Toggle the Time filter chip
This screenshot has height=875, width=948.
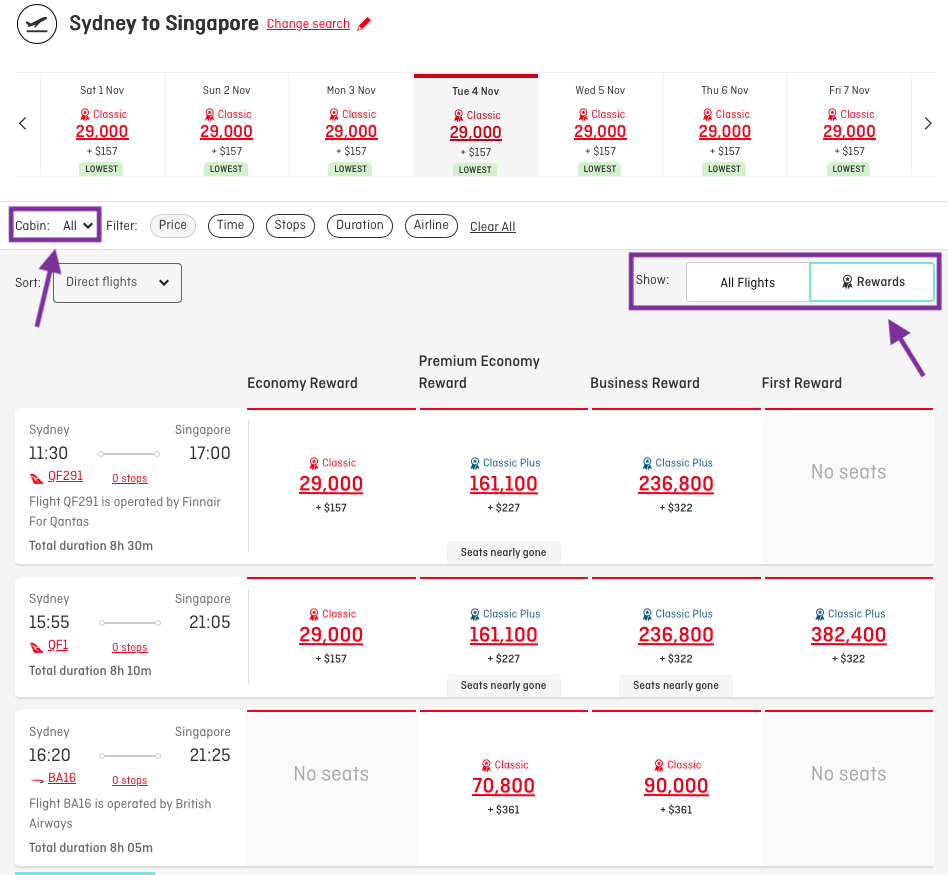click(x=231, y=226)
